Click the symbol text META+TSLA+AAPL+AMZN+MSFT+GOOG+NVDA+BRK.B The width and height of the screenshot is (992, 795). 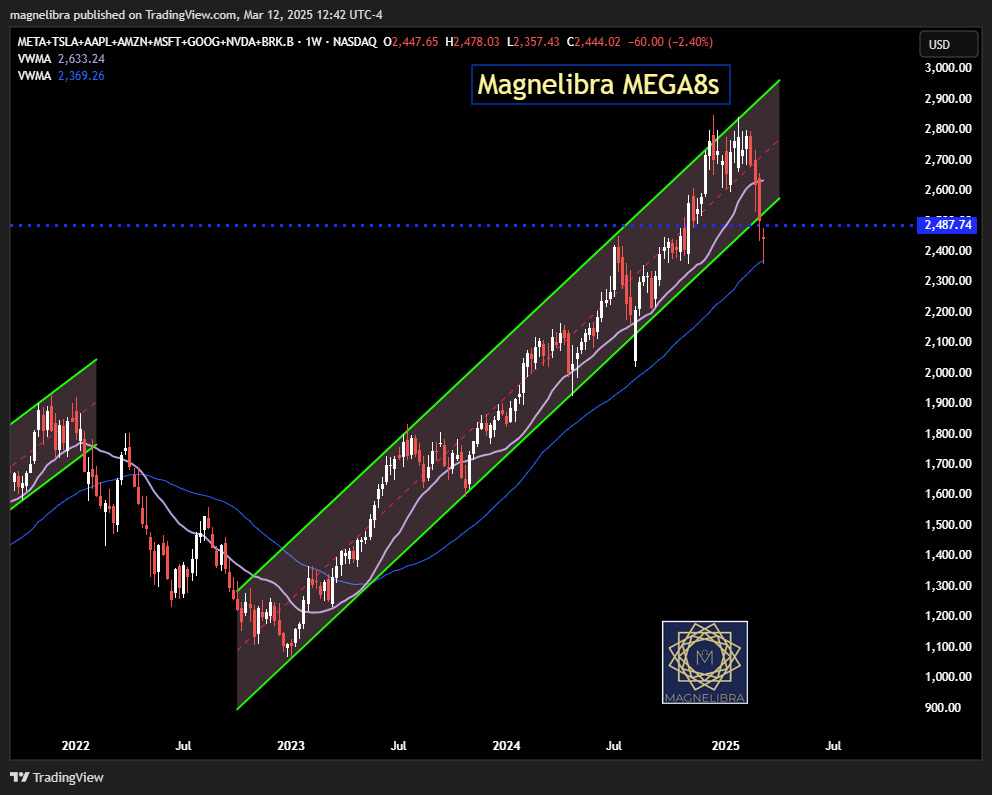point(156,42)
